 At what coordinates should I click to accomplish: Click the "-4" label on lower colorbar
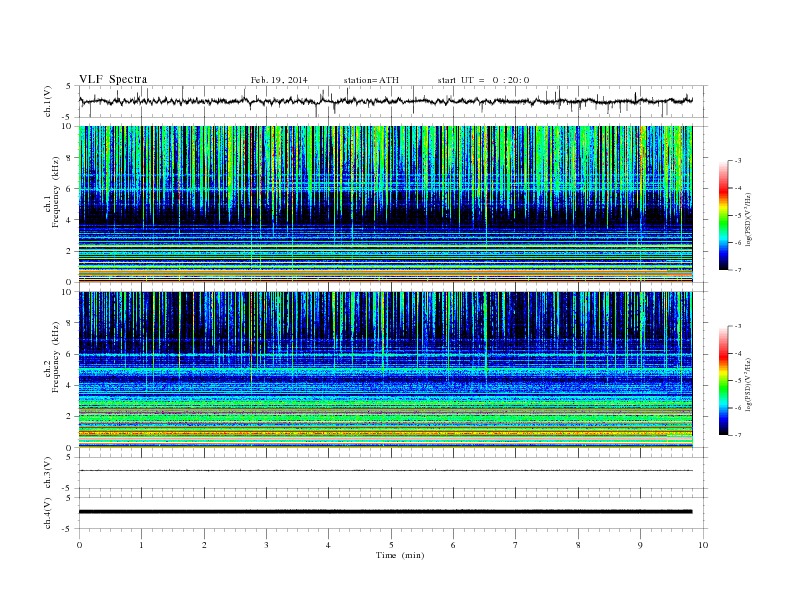[738, 353]
